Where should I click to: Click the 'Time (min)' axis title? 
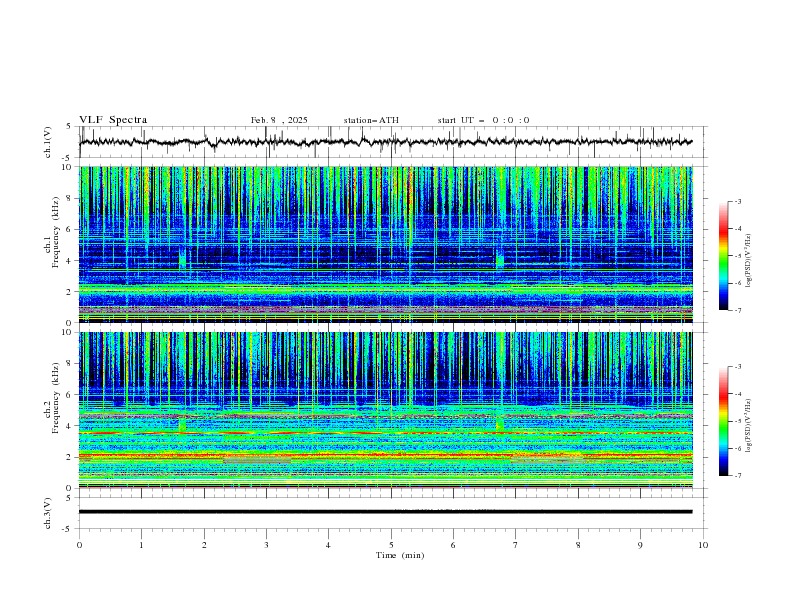pos(400,555)
